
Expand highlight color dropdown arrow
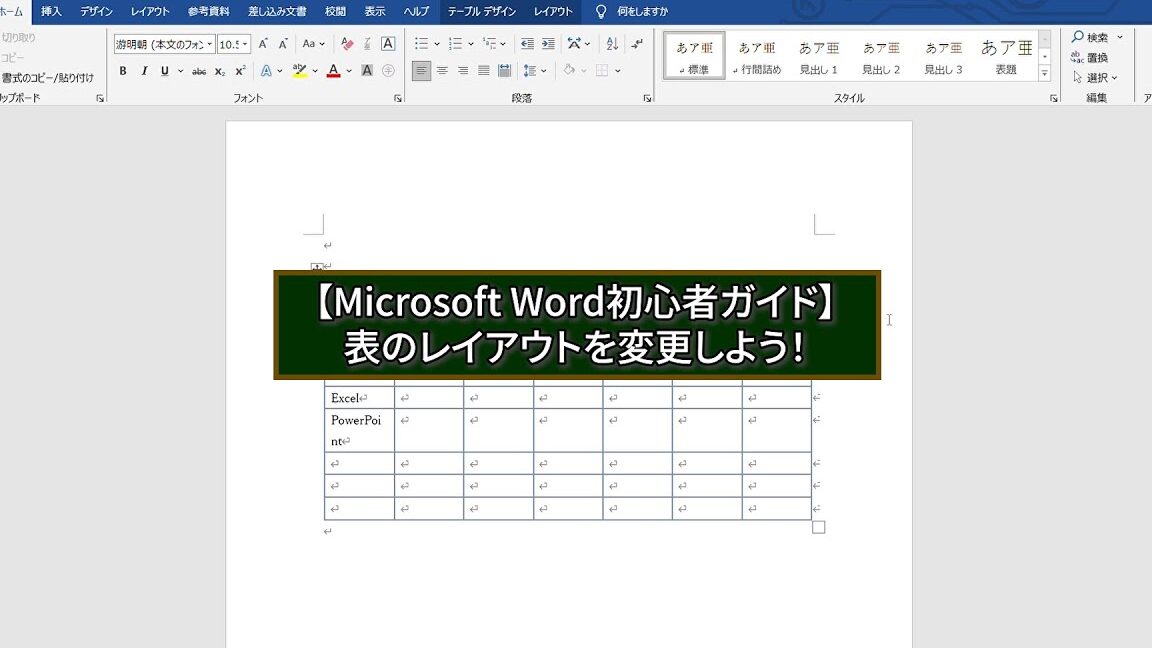click(315, 71)
